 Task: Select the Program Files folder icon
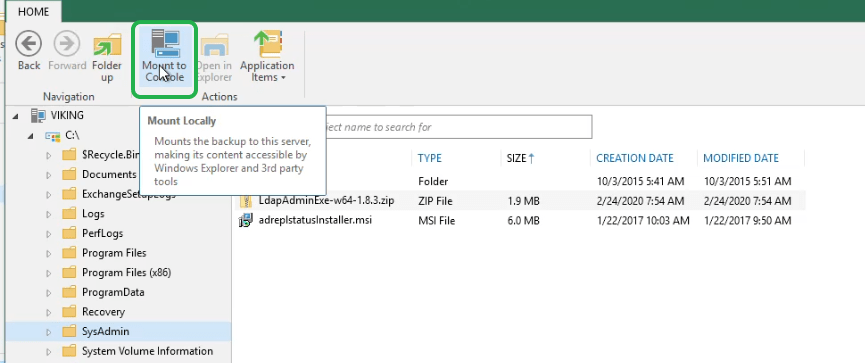[69, 253]
